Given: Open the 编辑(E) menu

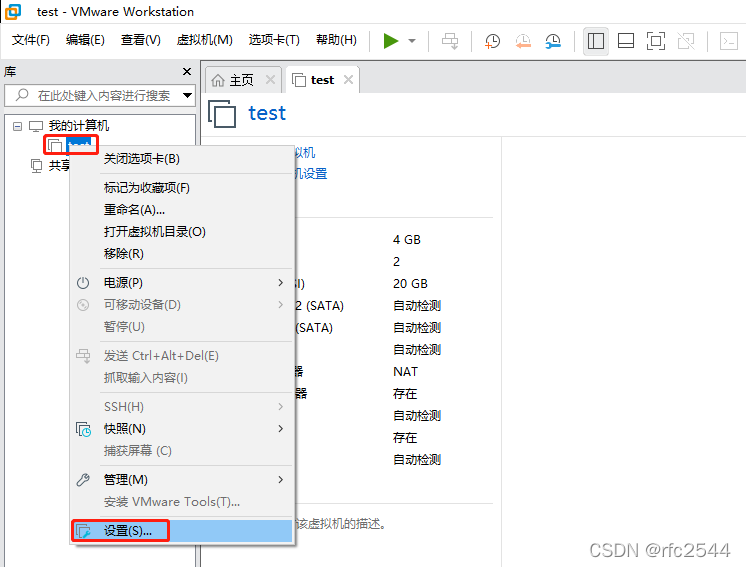Looking at the screenshot, I should point(85,40).
